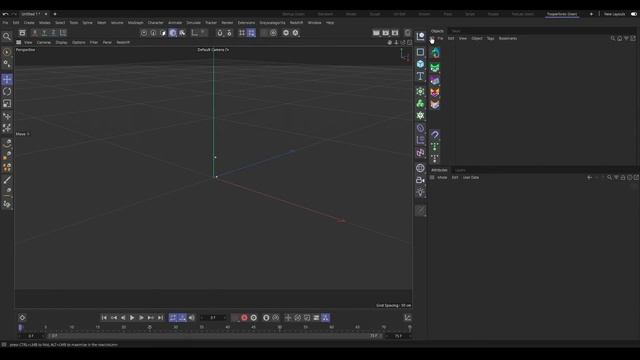Toggle Z axis lock

pos(53,33)
